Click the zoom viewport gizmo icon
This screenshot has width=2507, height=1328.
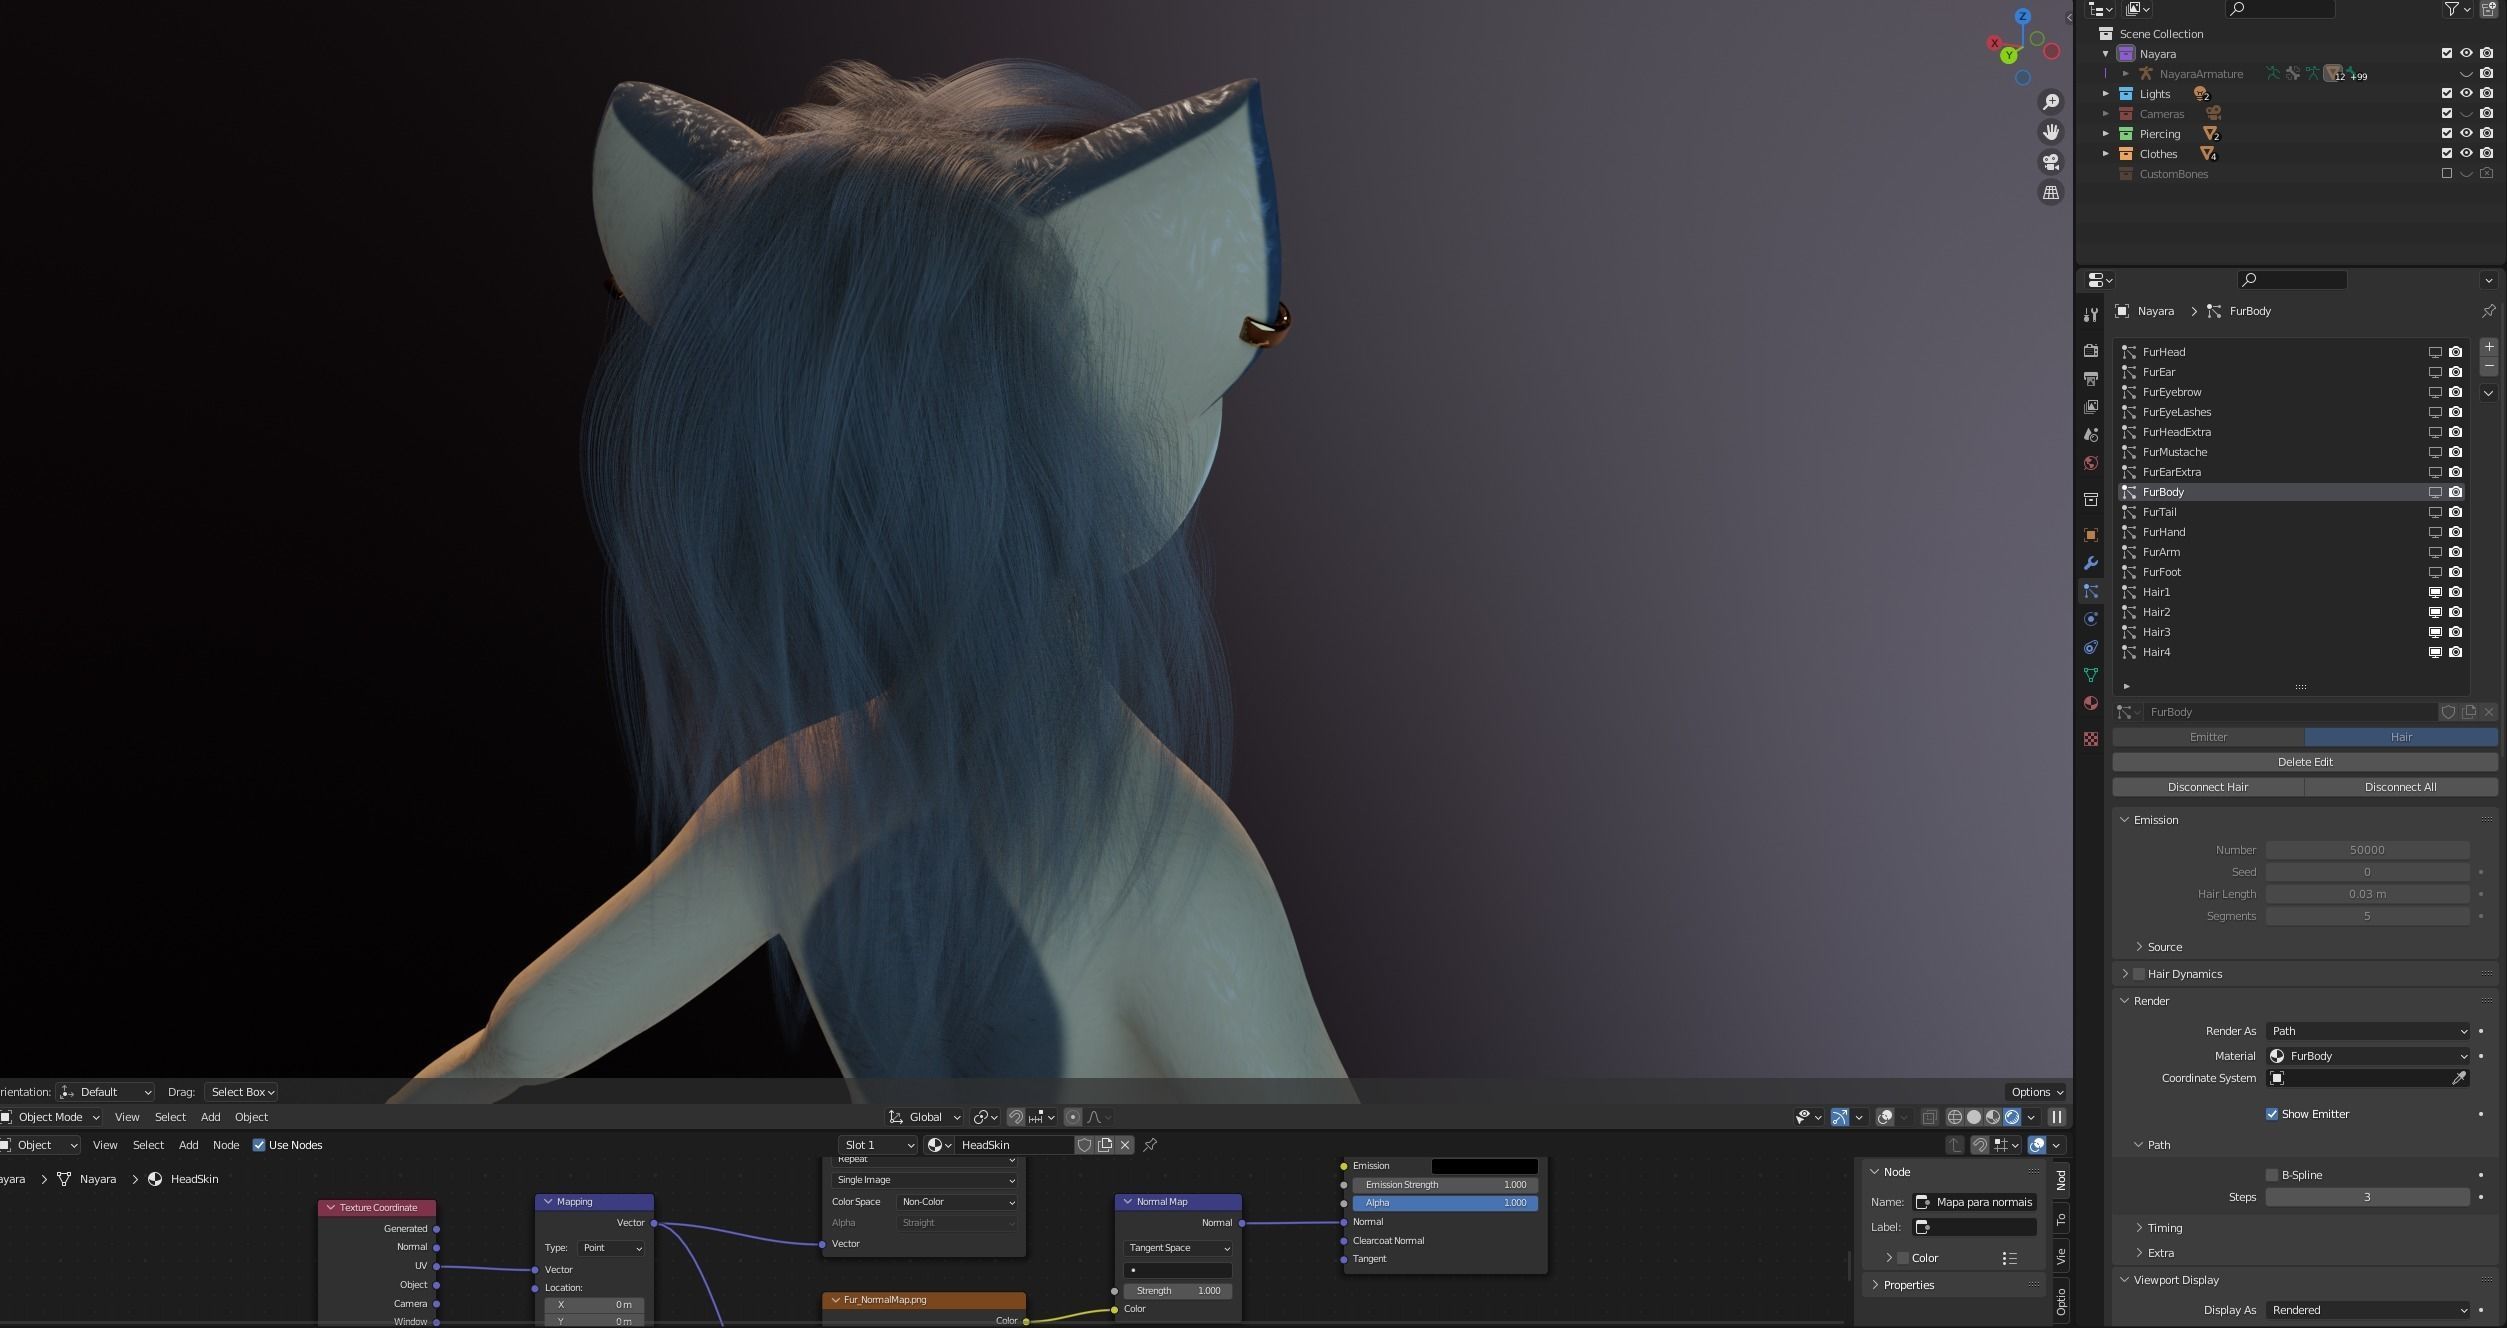click(x=2051, y=102)
